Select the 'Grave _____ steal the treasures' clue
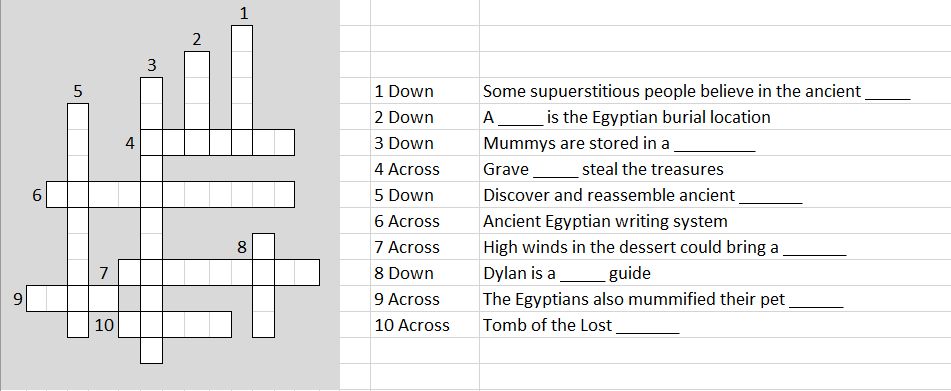The image size is (951, 391). coord(603,169)
